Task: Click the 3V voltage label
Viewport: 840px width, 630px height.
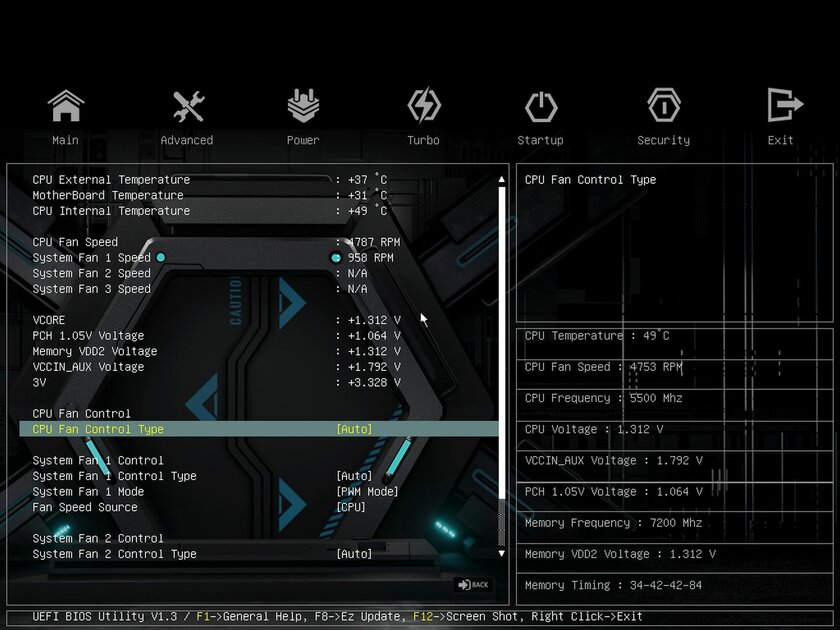Action: 39,382
